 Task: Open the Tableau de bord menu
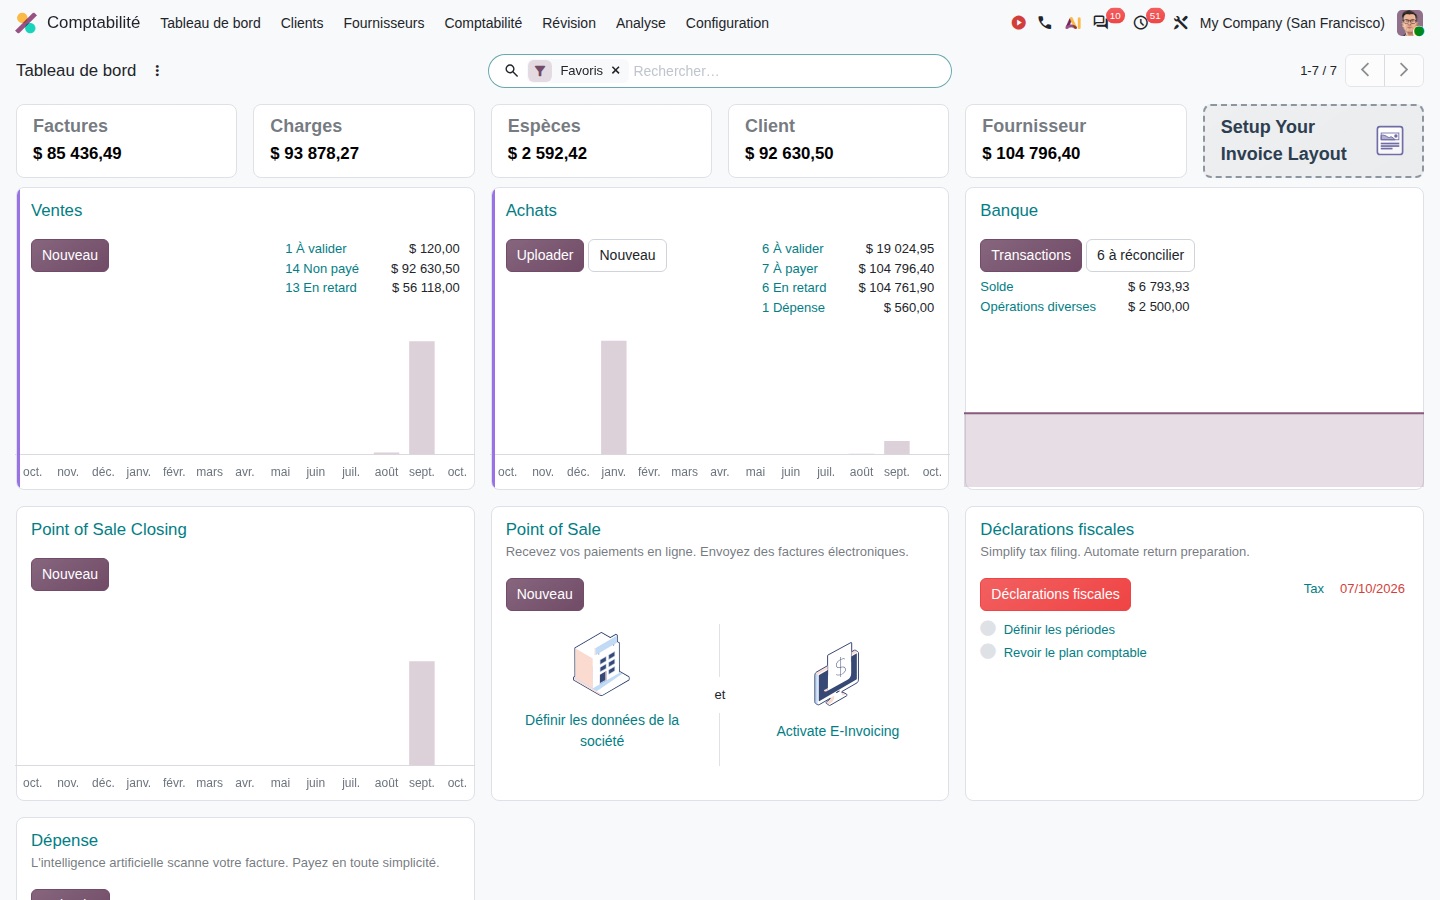[210, 23]
